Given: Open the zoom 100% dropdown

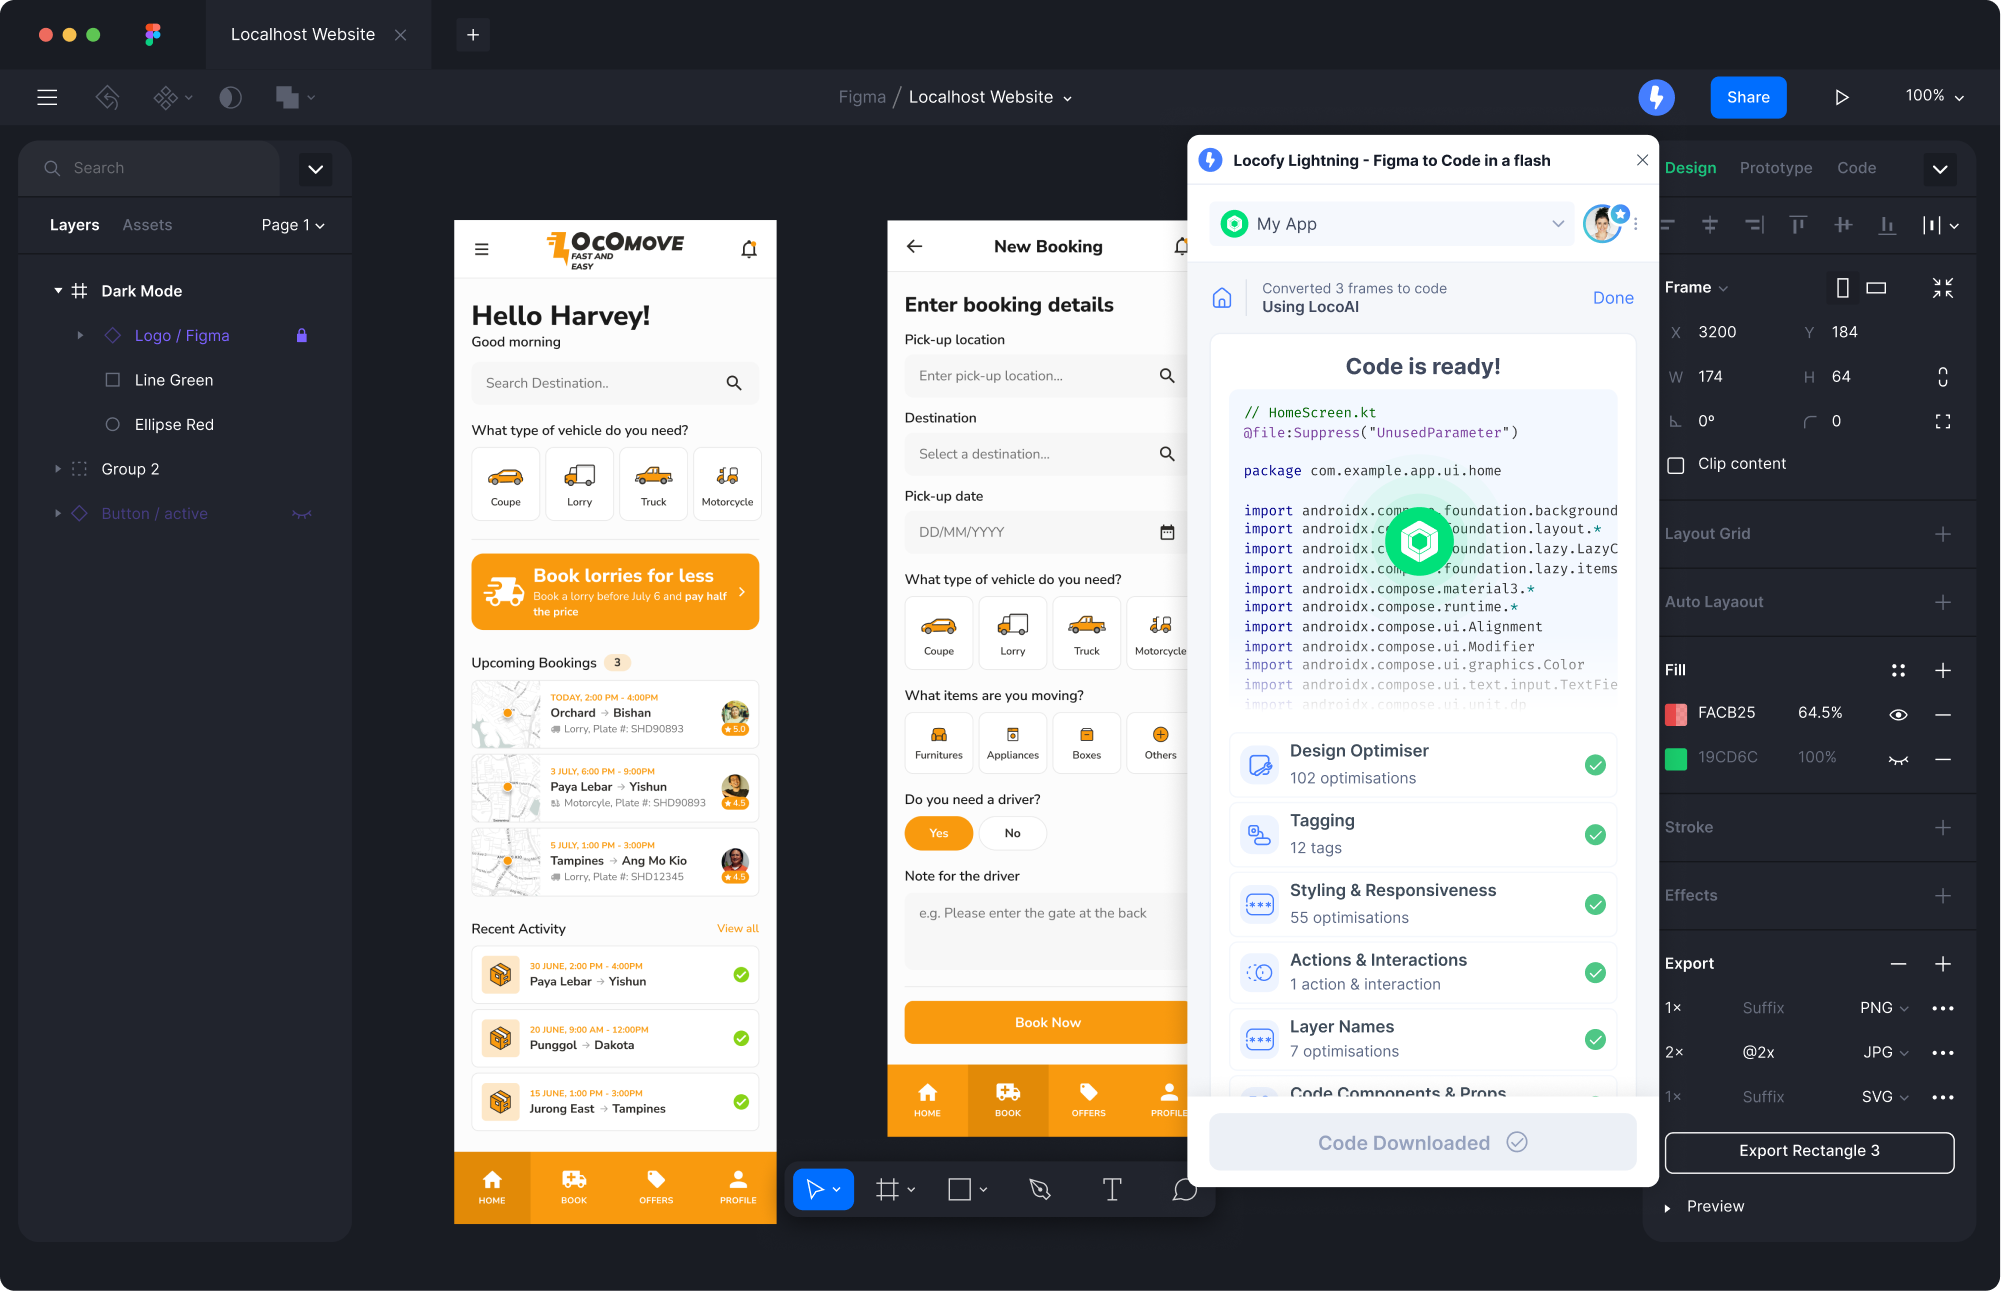Looking at the screenshot, I should (x=1934, y=96).
